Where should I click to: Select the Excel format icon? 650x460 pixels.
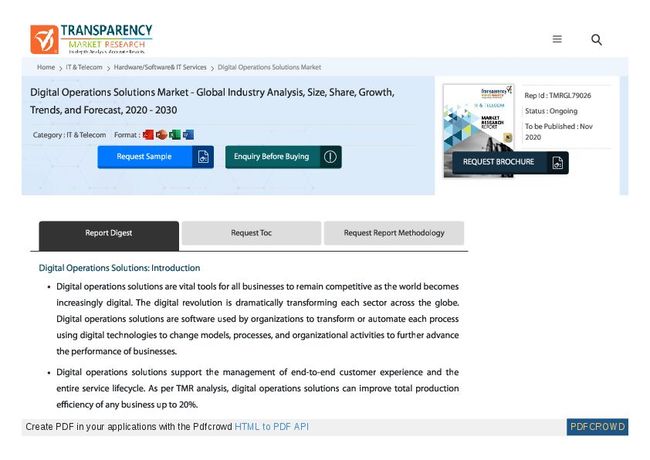click(x=175, y=135)
